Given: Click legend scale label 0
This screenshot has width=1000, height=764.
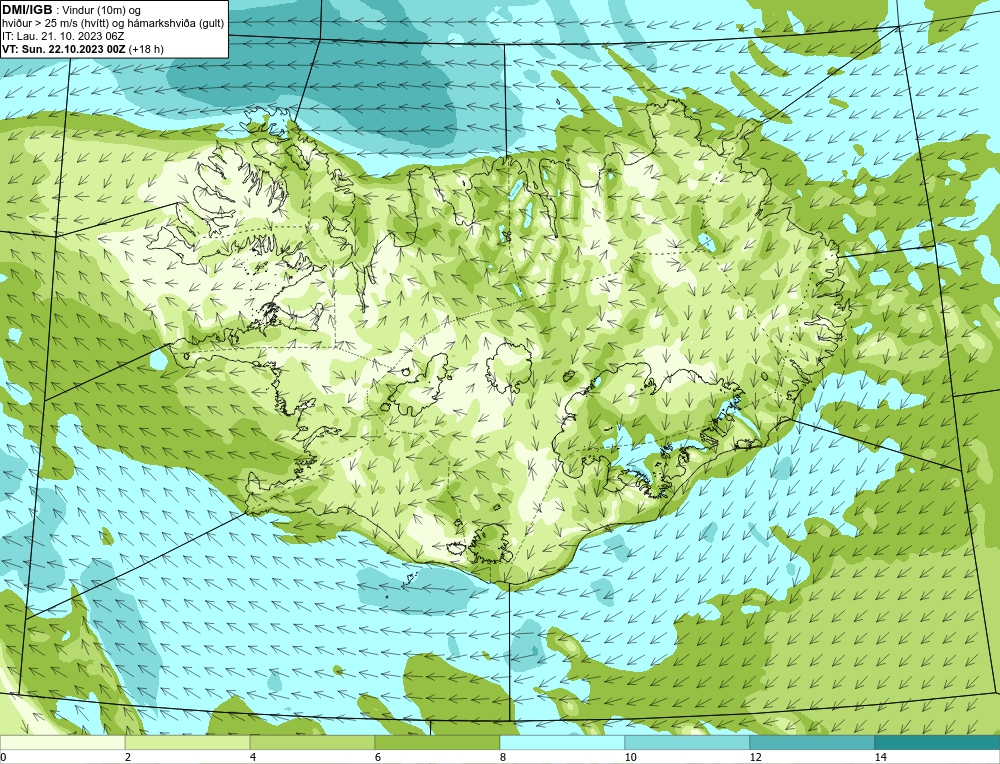Looking at the screenshot, I should pos(3,757).
